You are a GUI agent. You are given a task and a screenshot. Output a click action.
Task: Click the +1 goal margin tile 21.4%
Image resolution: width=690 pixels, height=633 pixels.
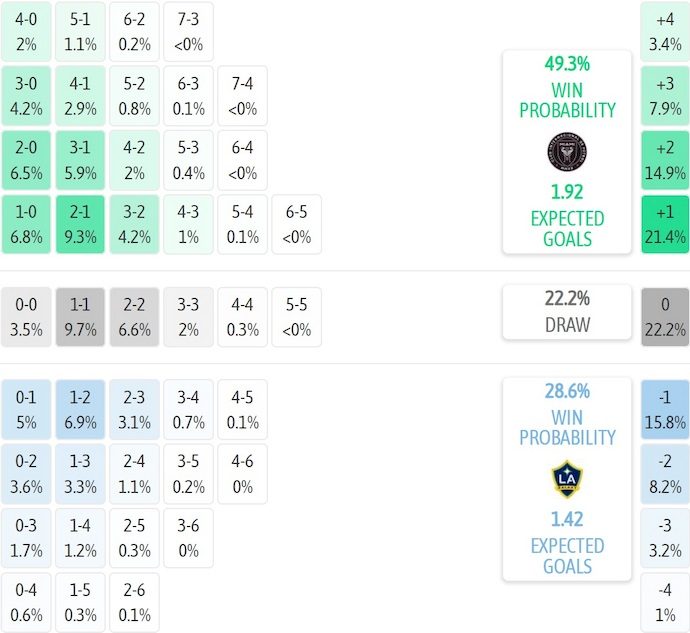pyautogui.click(x=665, y=224)
